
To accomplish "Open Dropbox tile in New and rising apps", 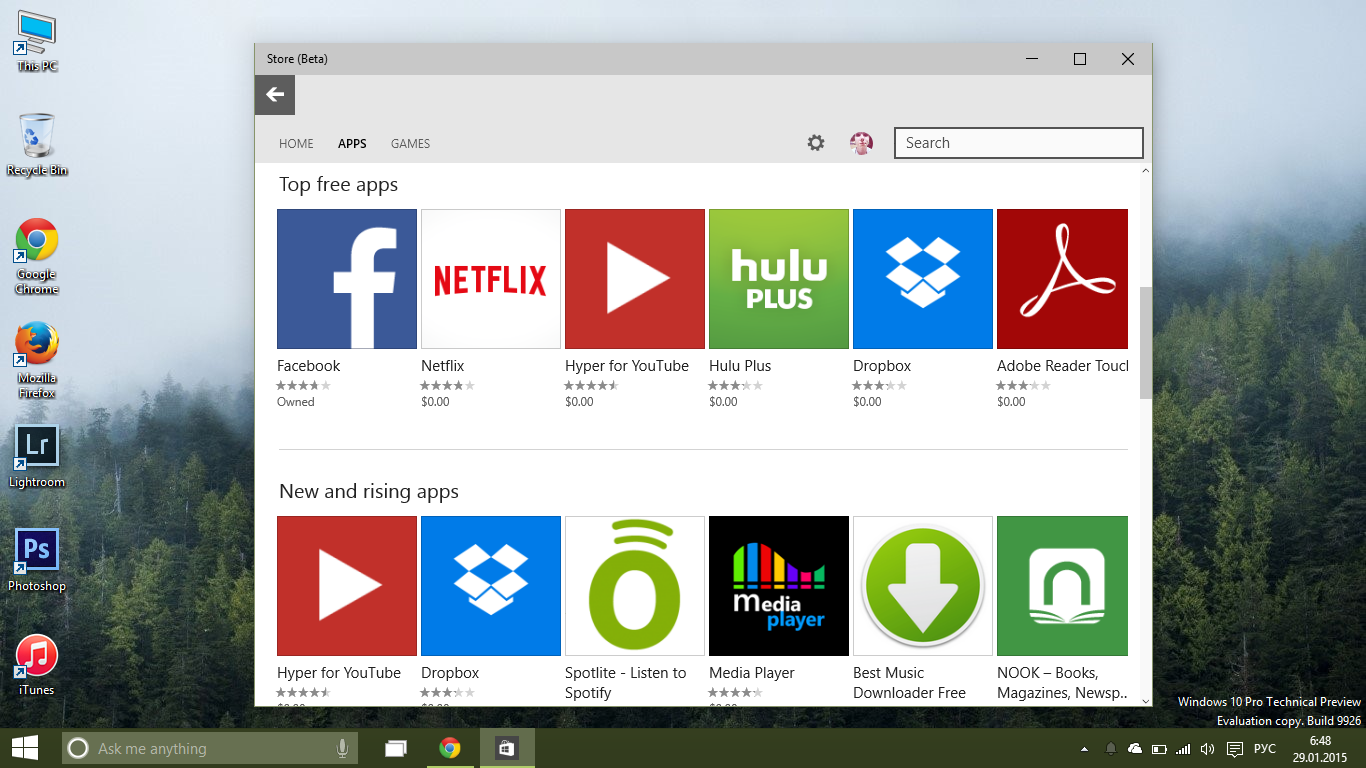I will (x=491, y=586).
